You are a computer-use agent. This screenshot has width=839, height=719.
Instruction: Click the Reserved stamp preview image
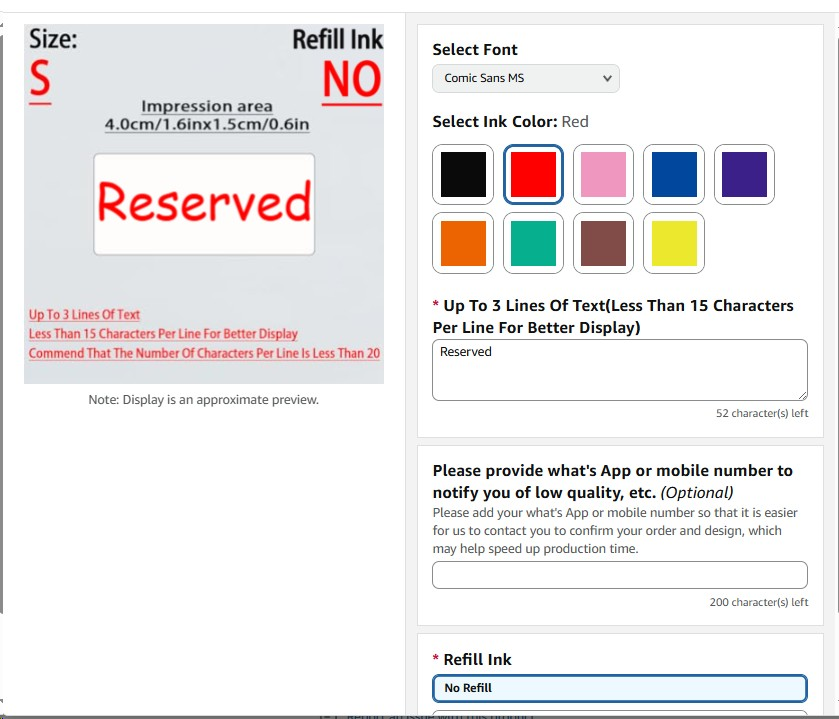[204, 204]
